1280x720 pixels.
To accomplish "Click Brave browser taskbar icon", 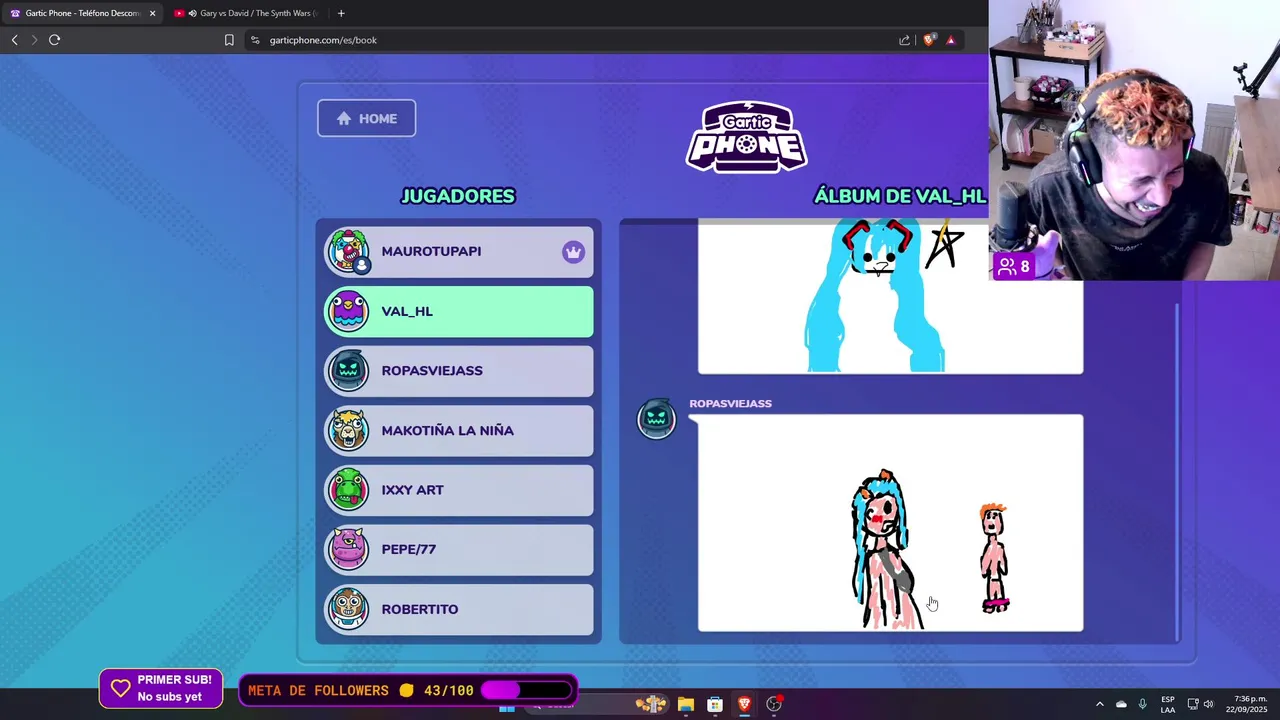I will pyautogui.click(x=744, y=704).
